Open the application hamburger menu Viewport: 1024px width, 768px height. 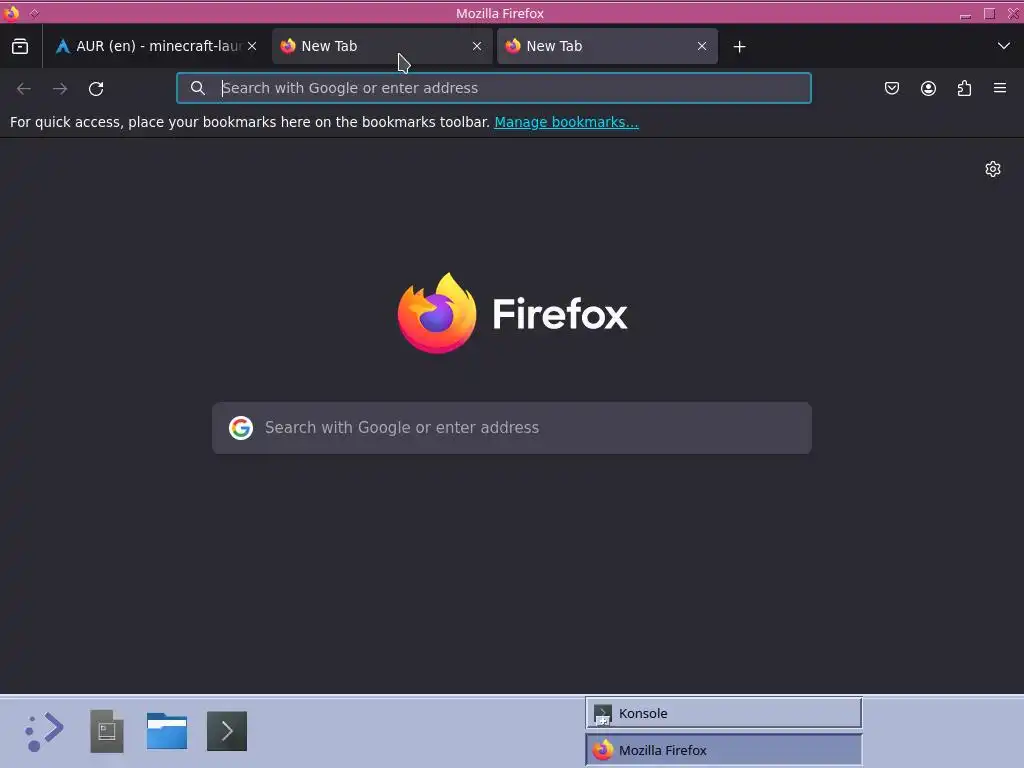1000,88
